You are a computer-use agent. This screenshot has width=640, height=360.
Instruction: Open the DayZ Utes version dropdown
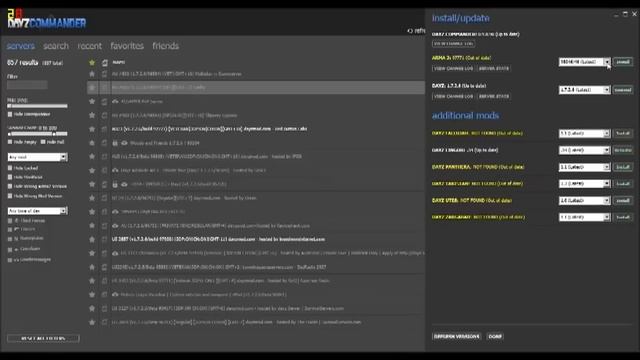584,200
